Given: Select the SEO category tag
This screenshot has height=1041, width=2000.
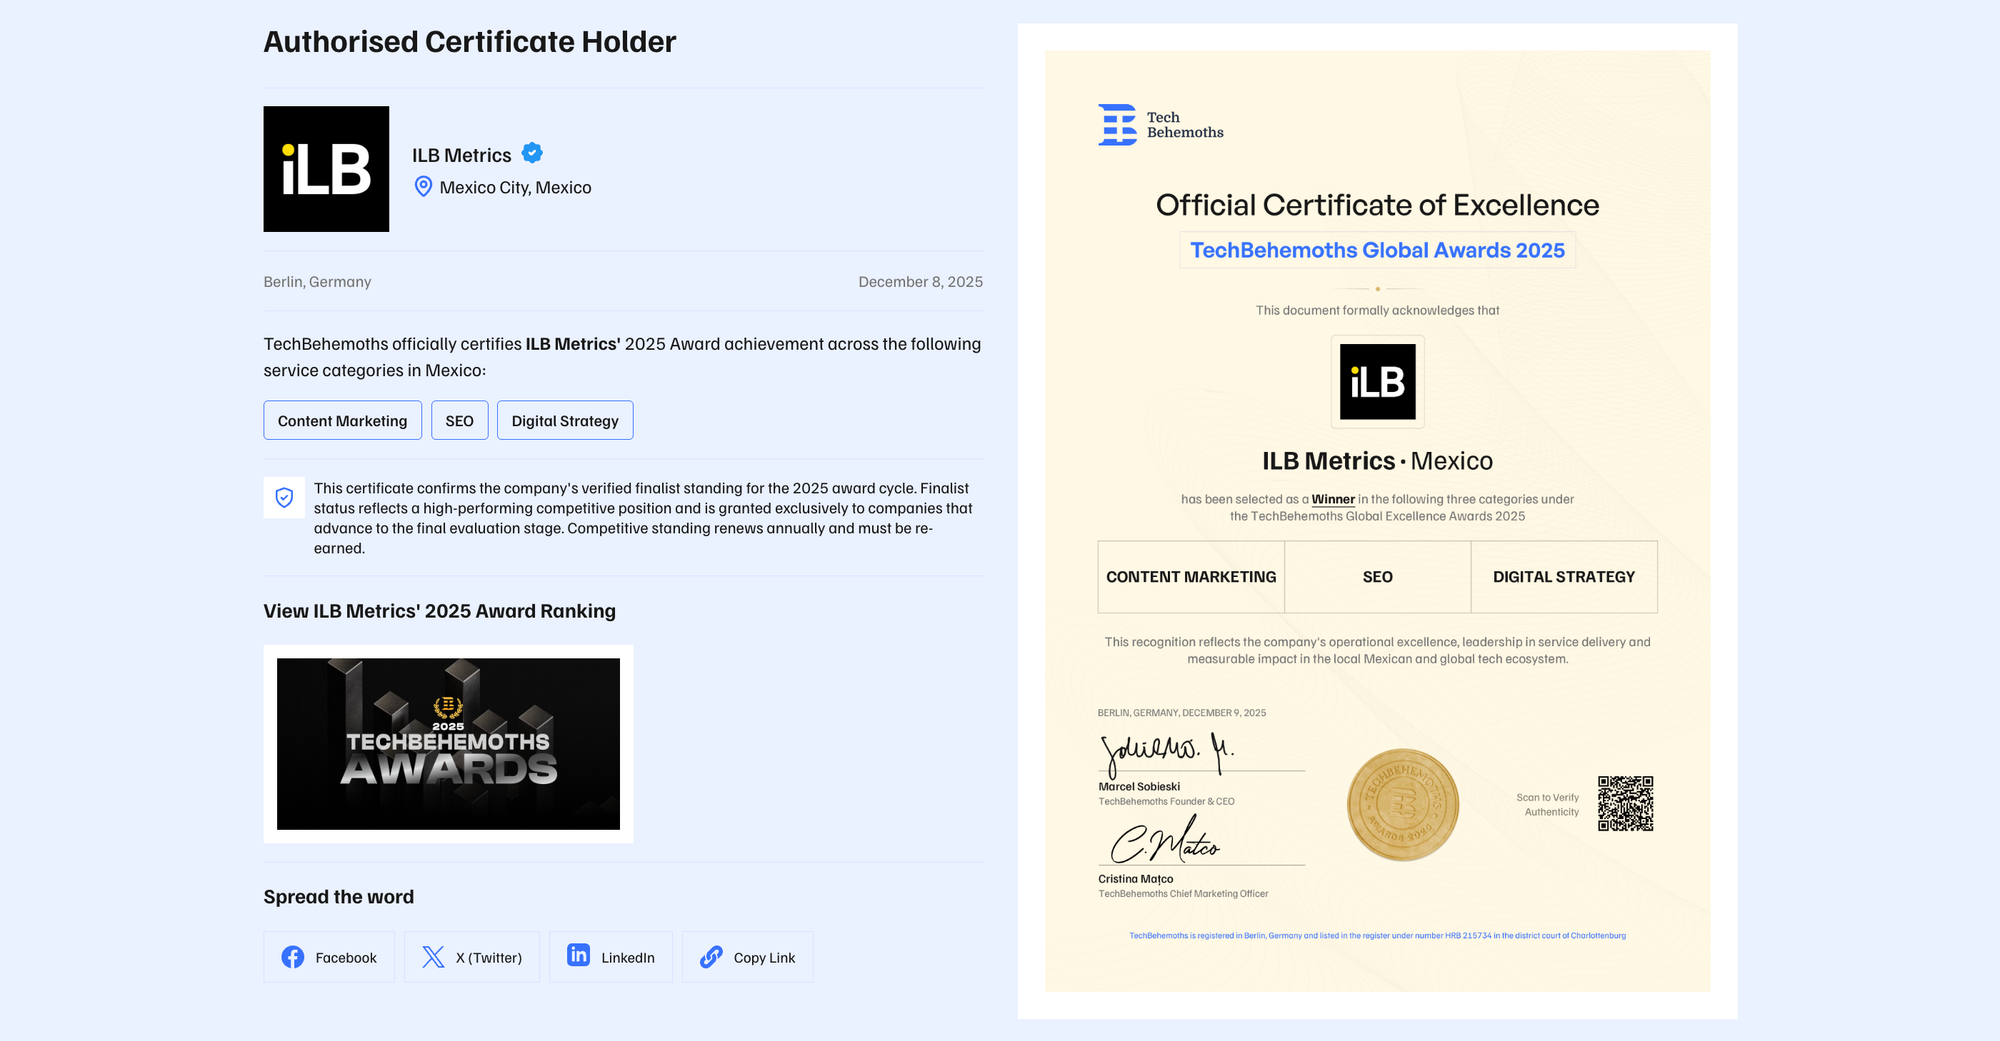Looking at the screenshot, I should 460,420.
